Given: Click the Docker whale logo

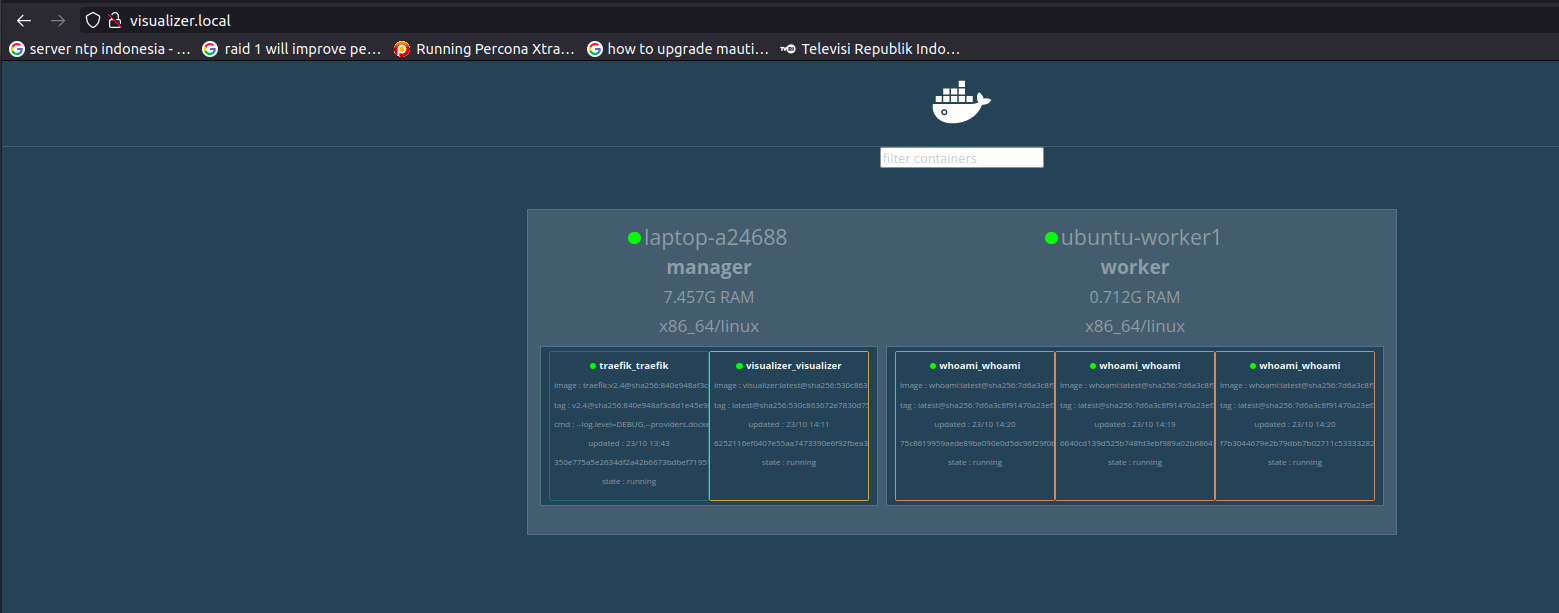Looking at the screenshot, I should [x=960, y=102].
